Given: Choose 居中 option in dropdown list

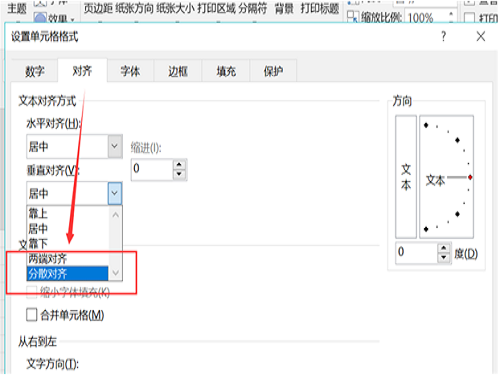Looking at the screenshot, I should (x=68, y=229).
